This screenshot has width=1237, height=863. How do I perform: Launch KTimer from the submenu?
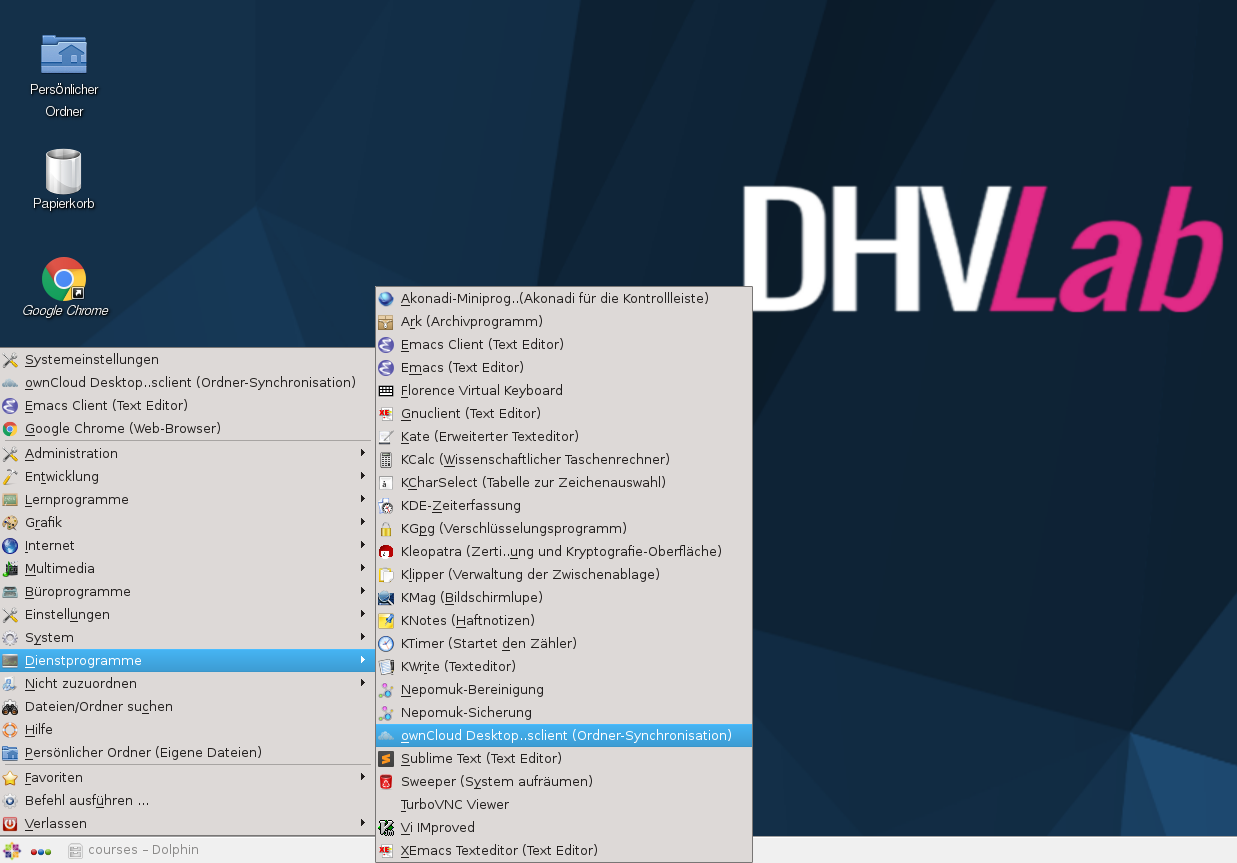pos(564,643)
